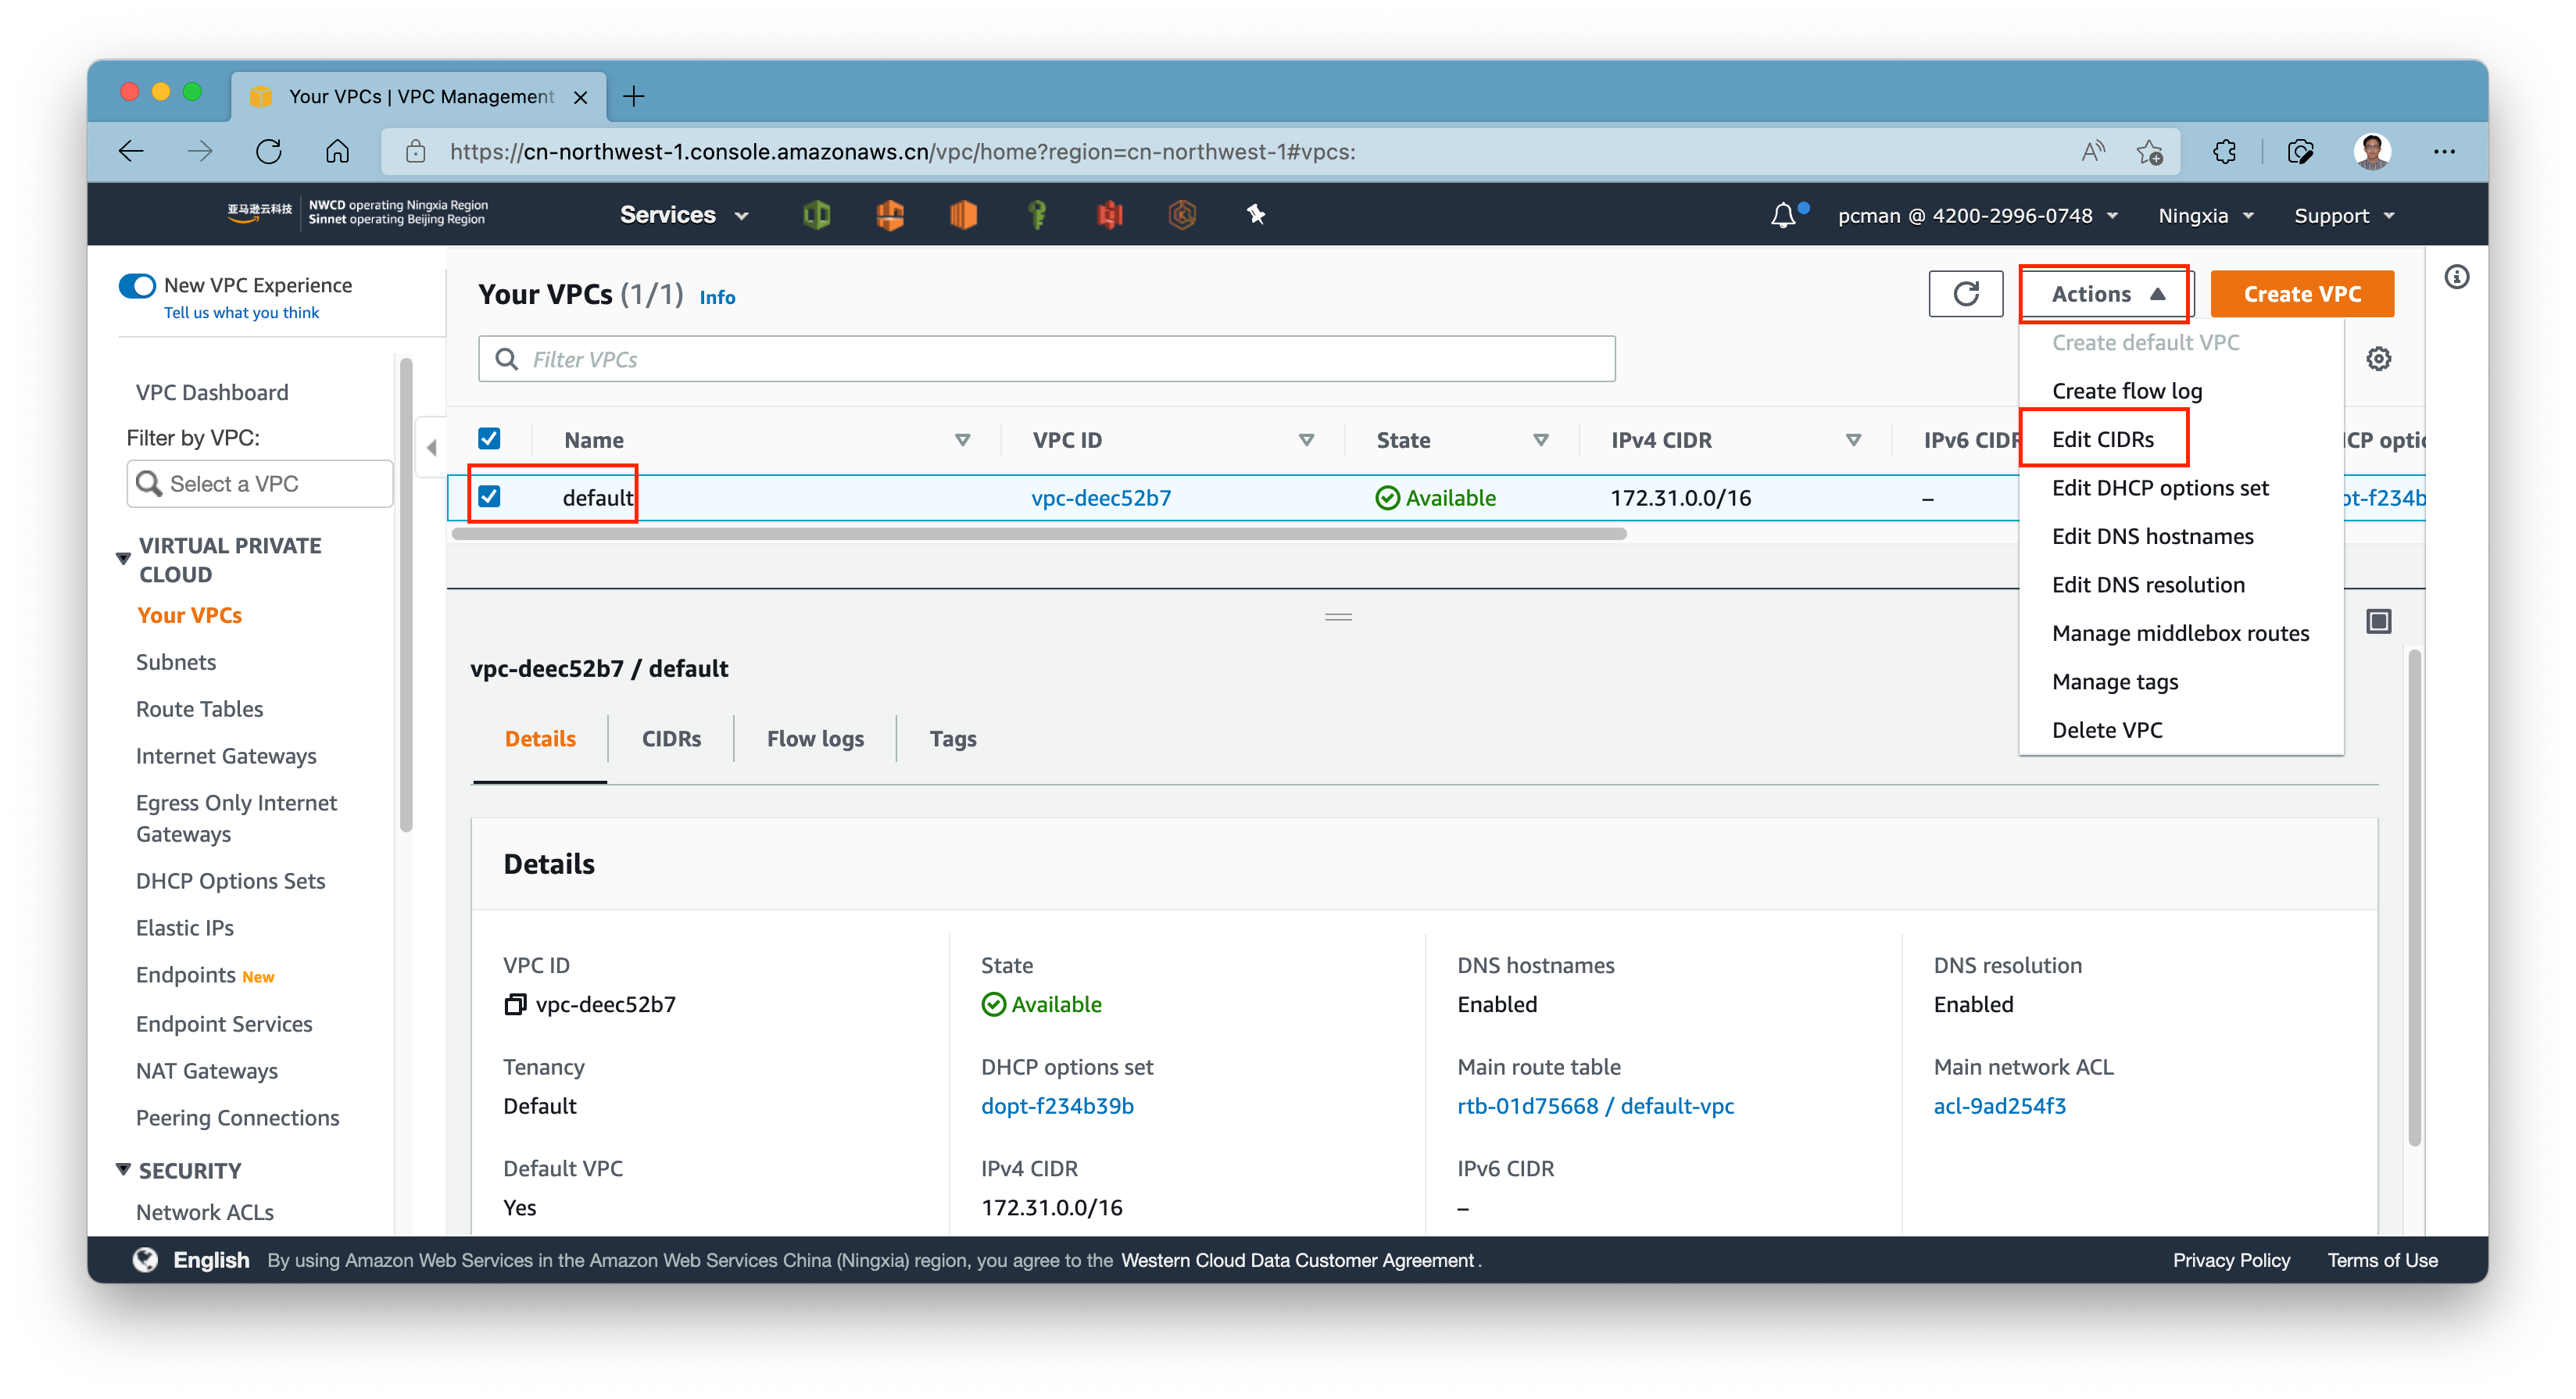2576x1399 pixels.
Task: Open the browser home icon
Action: (x=338, y=152)
